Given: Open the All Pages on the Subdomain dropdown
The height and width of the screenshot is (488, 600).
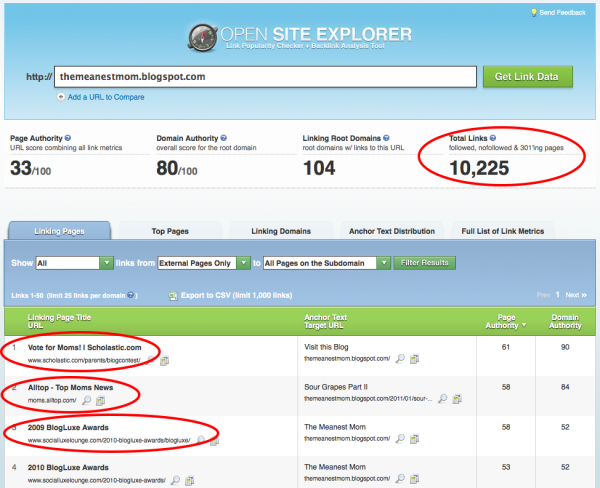Looking at the screenshot, I should tap(327, 263).
